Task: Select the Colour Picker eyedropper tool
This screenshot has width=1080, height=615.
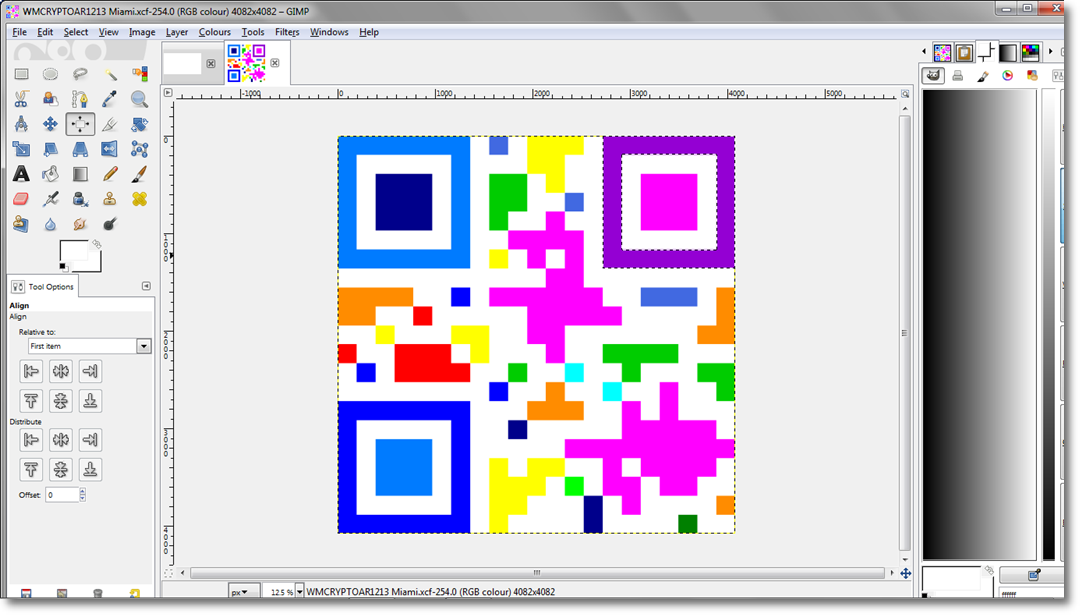Action: [110, 99]
